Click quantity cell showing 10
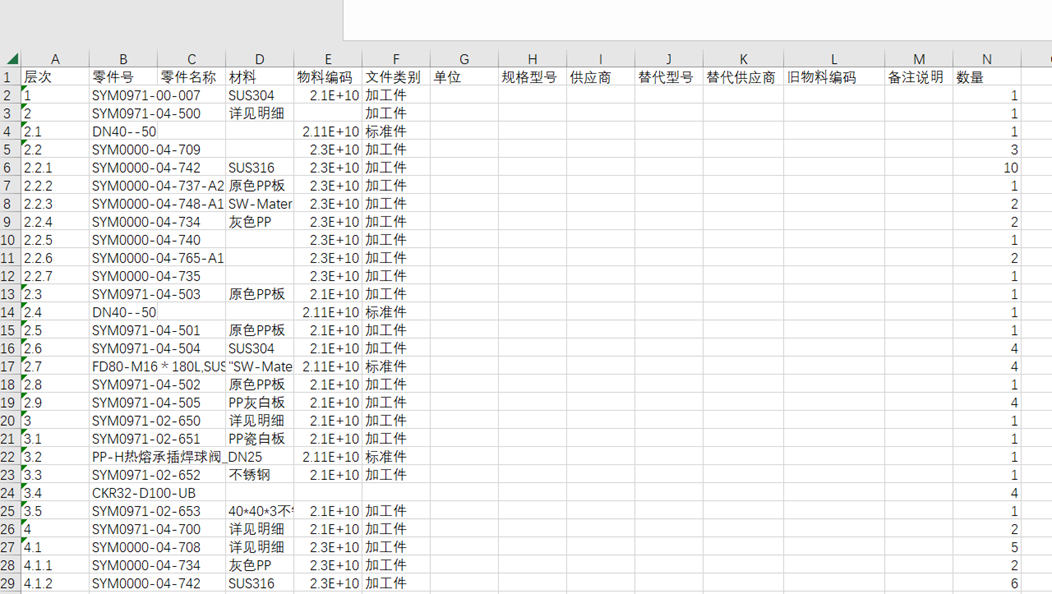1052x594 pixels. [987, 168]
